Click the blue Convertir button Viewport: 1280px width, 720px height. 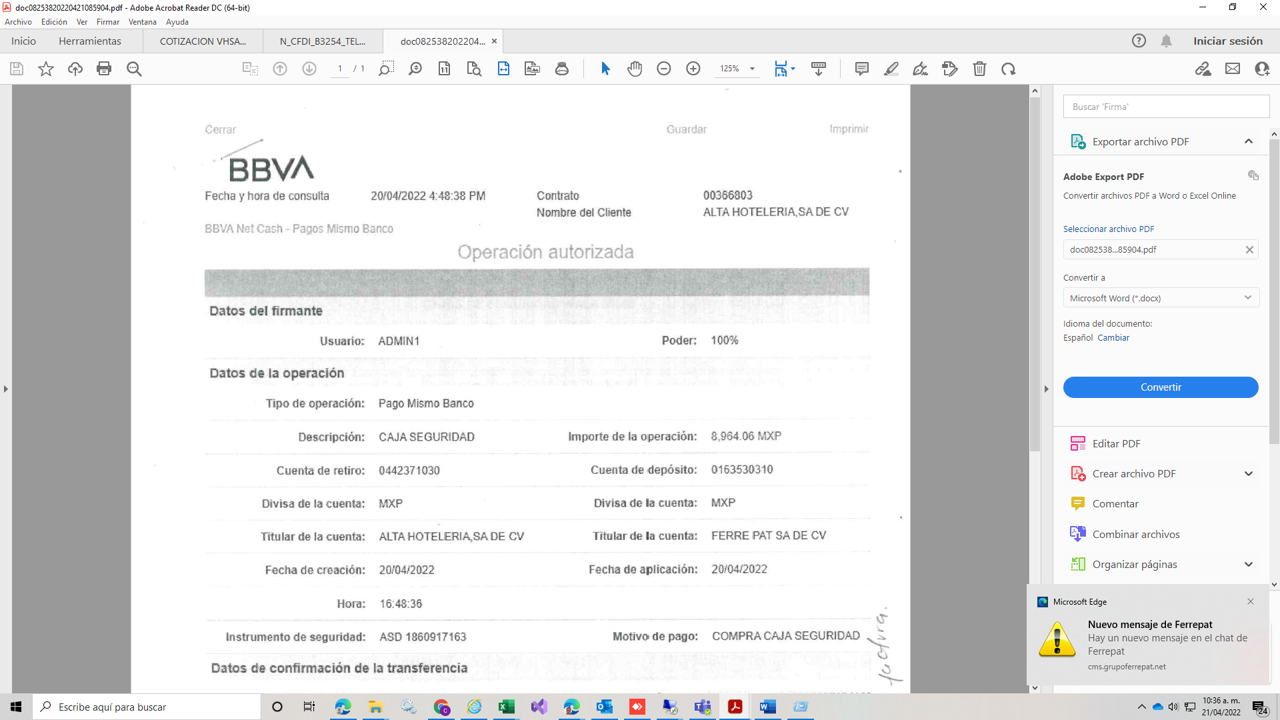click(1160, 387)
